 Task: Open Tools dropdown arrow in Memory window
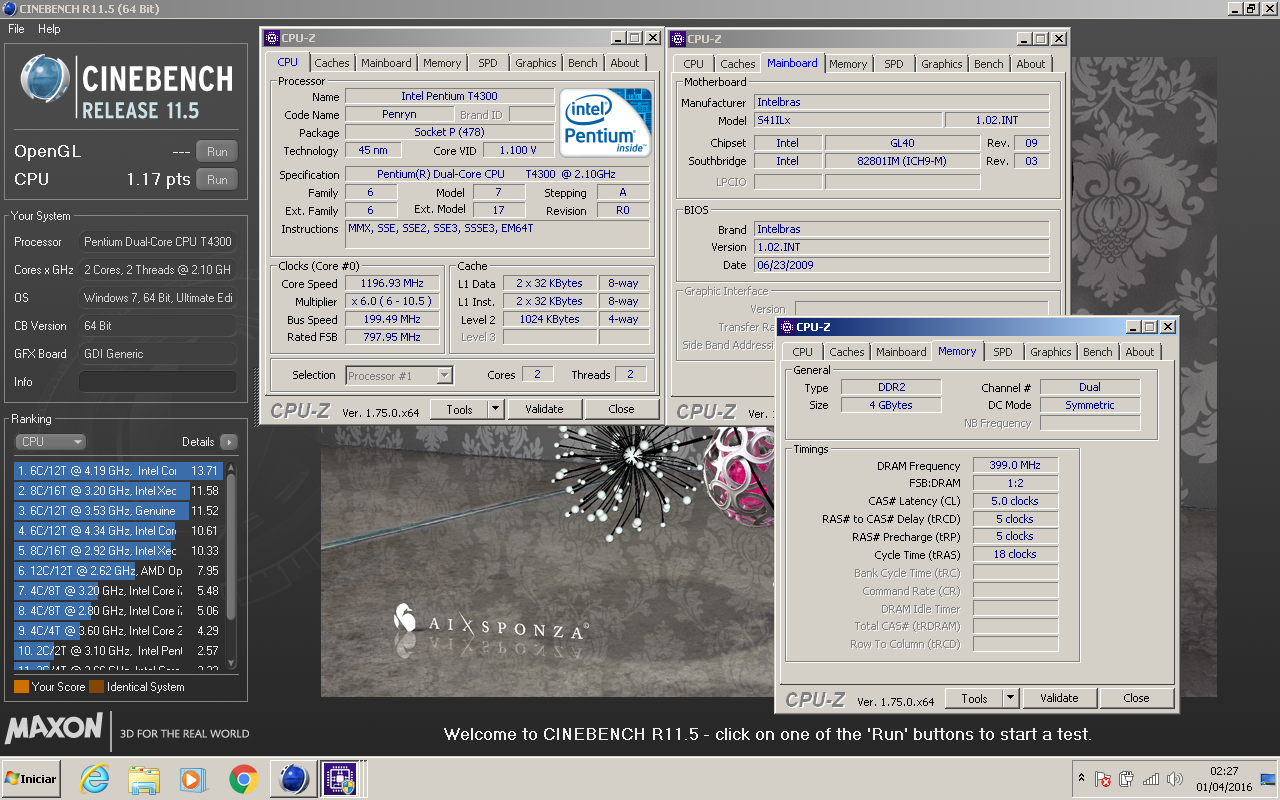click(x=1011, y=698)
